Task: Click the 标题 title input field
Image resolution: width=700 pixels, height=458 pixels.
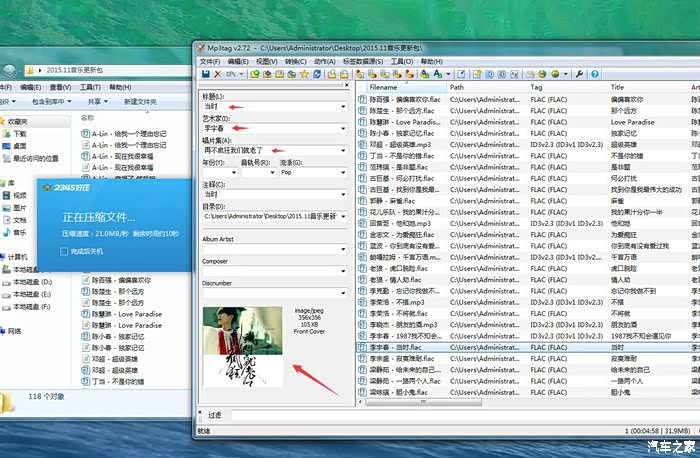Action: [x=270, y=106]
